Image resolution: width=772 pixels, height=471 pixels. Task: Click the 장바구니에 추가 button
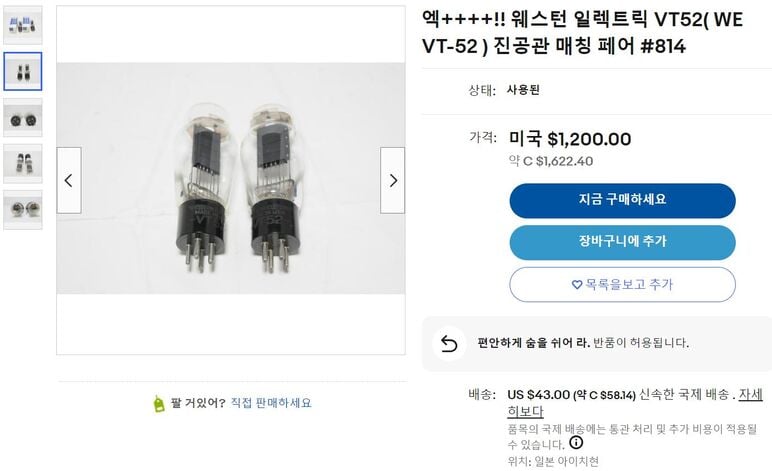point(622,242)
